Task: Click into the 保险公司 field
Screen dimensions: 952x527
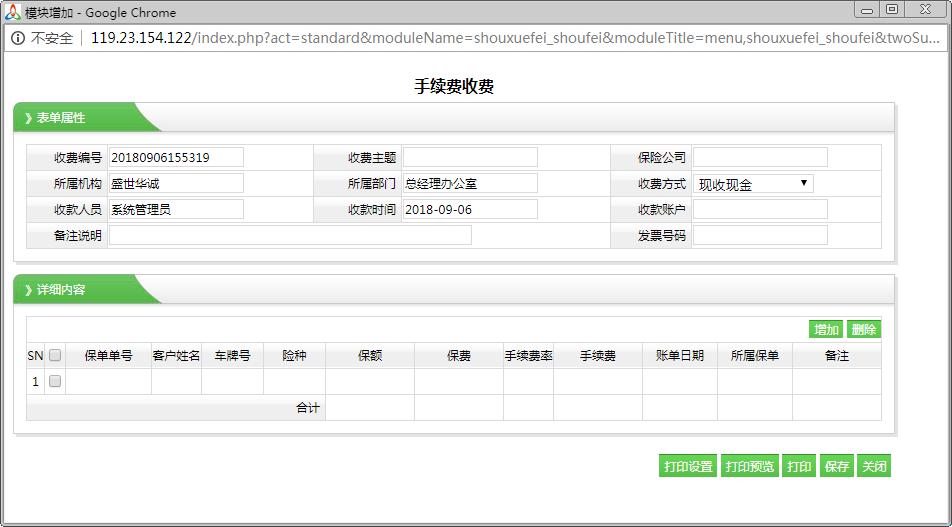Action: pos(760,158)
